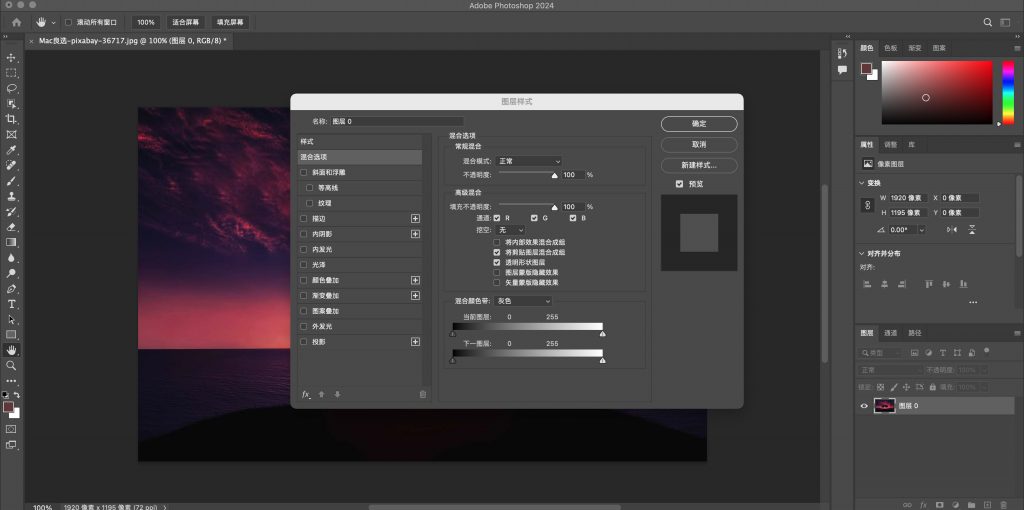
Task: Click the trash icon in Layer Style dialog
Action: [423, 394]
